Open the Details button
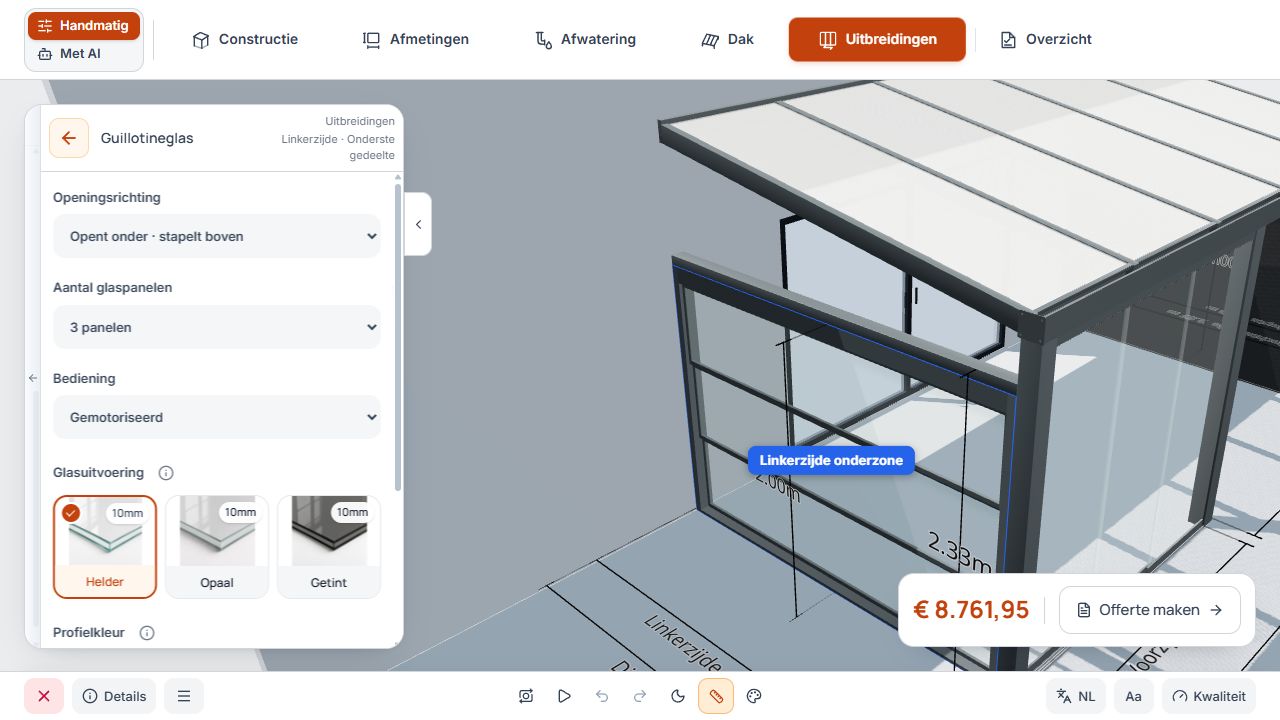Viewport: 1280px width, 720px height. click(x=114, y=696)
